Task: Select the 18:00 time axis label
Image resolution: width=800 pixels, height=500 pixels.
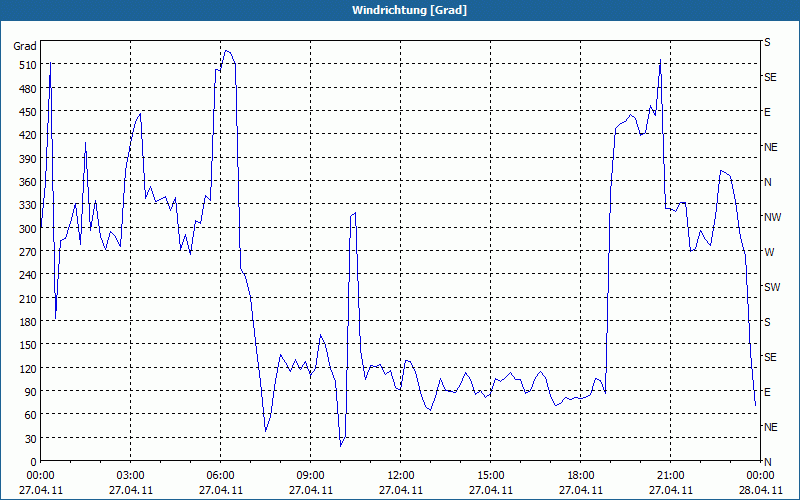Action: [581, 476]
